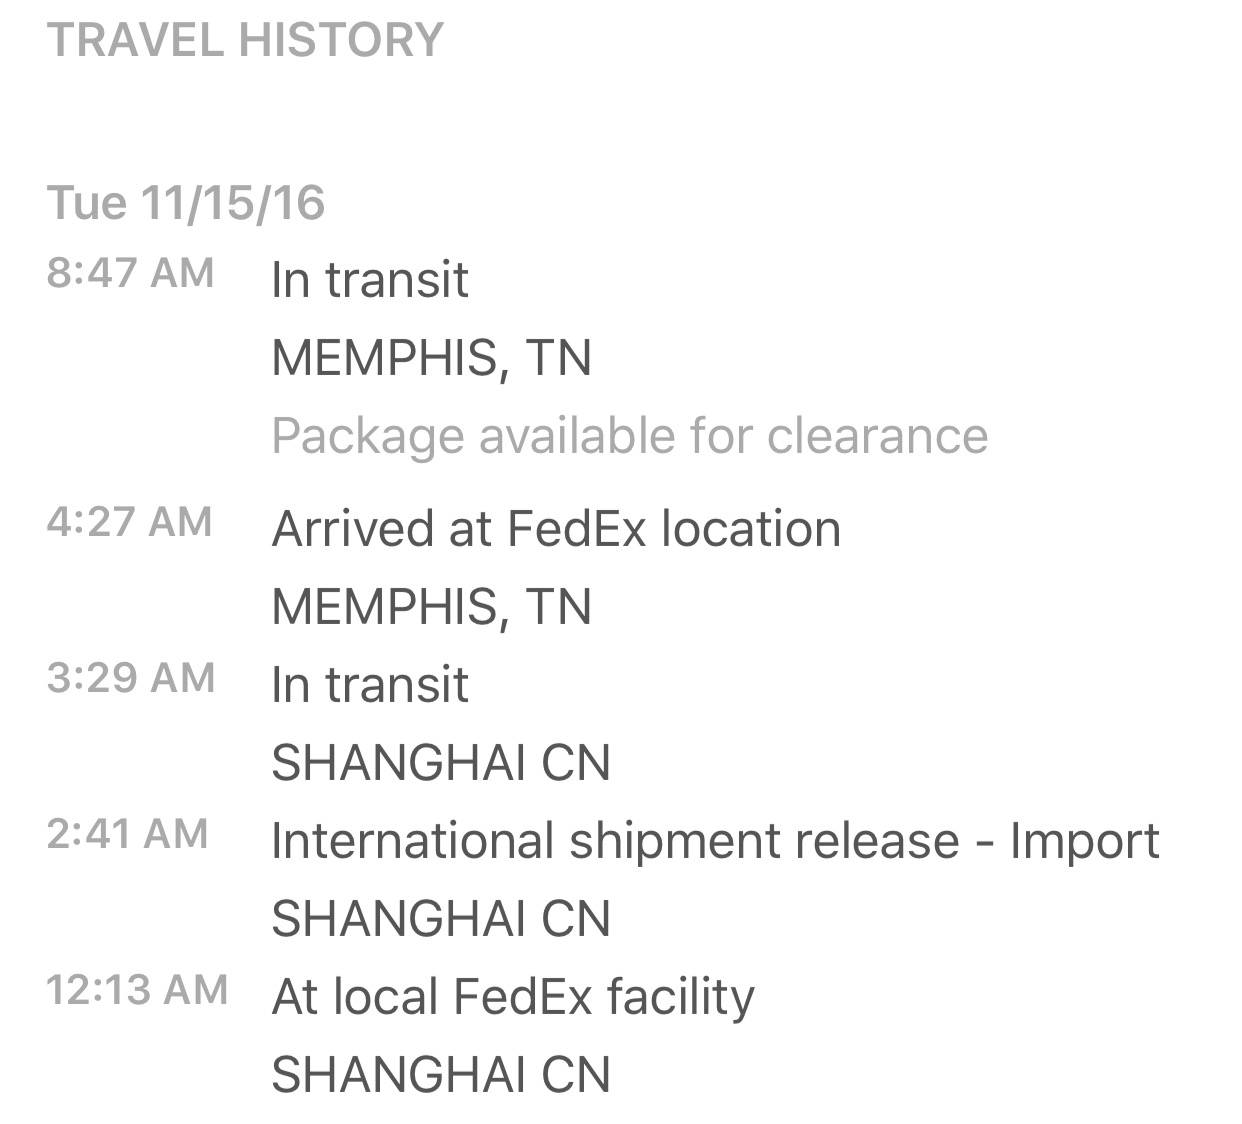Open the Arrived at FedEx location entry
The height and width of the screenshot is (1124, 1242).
point(555,529)
